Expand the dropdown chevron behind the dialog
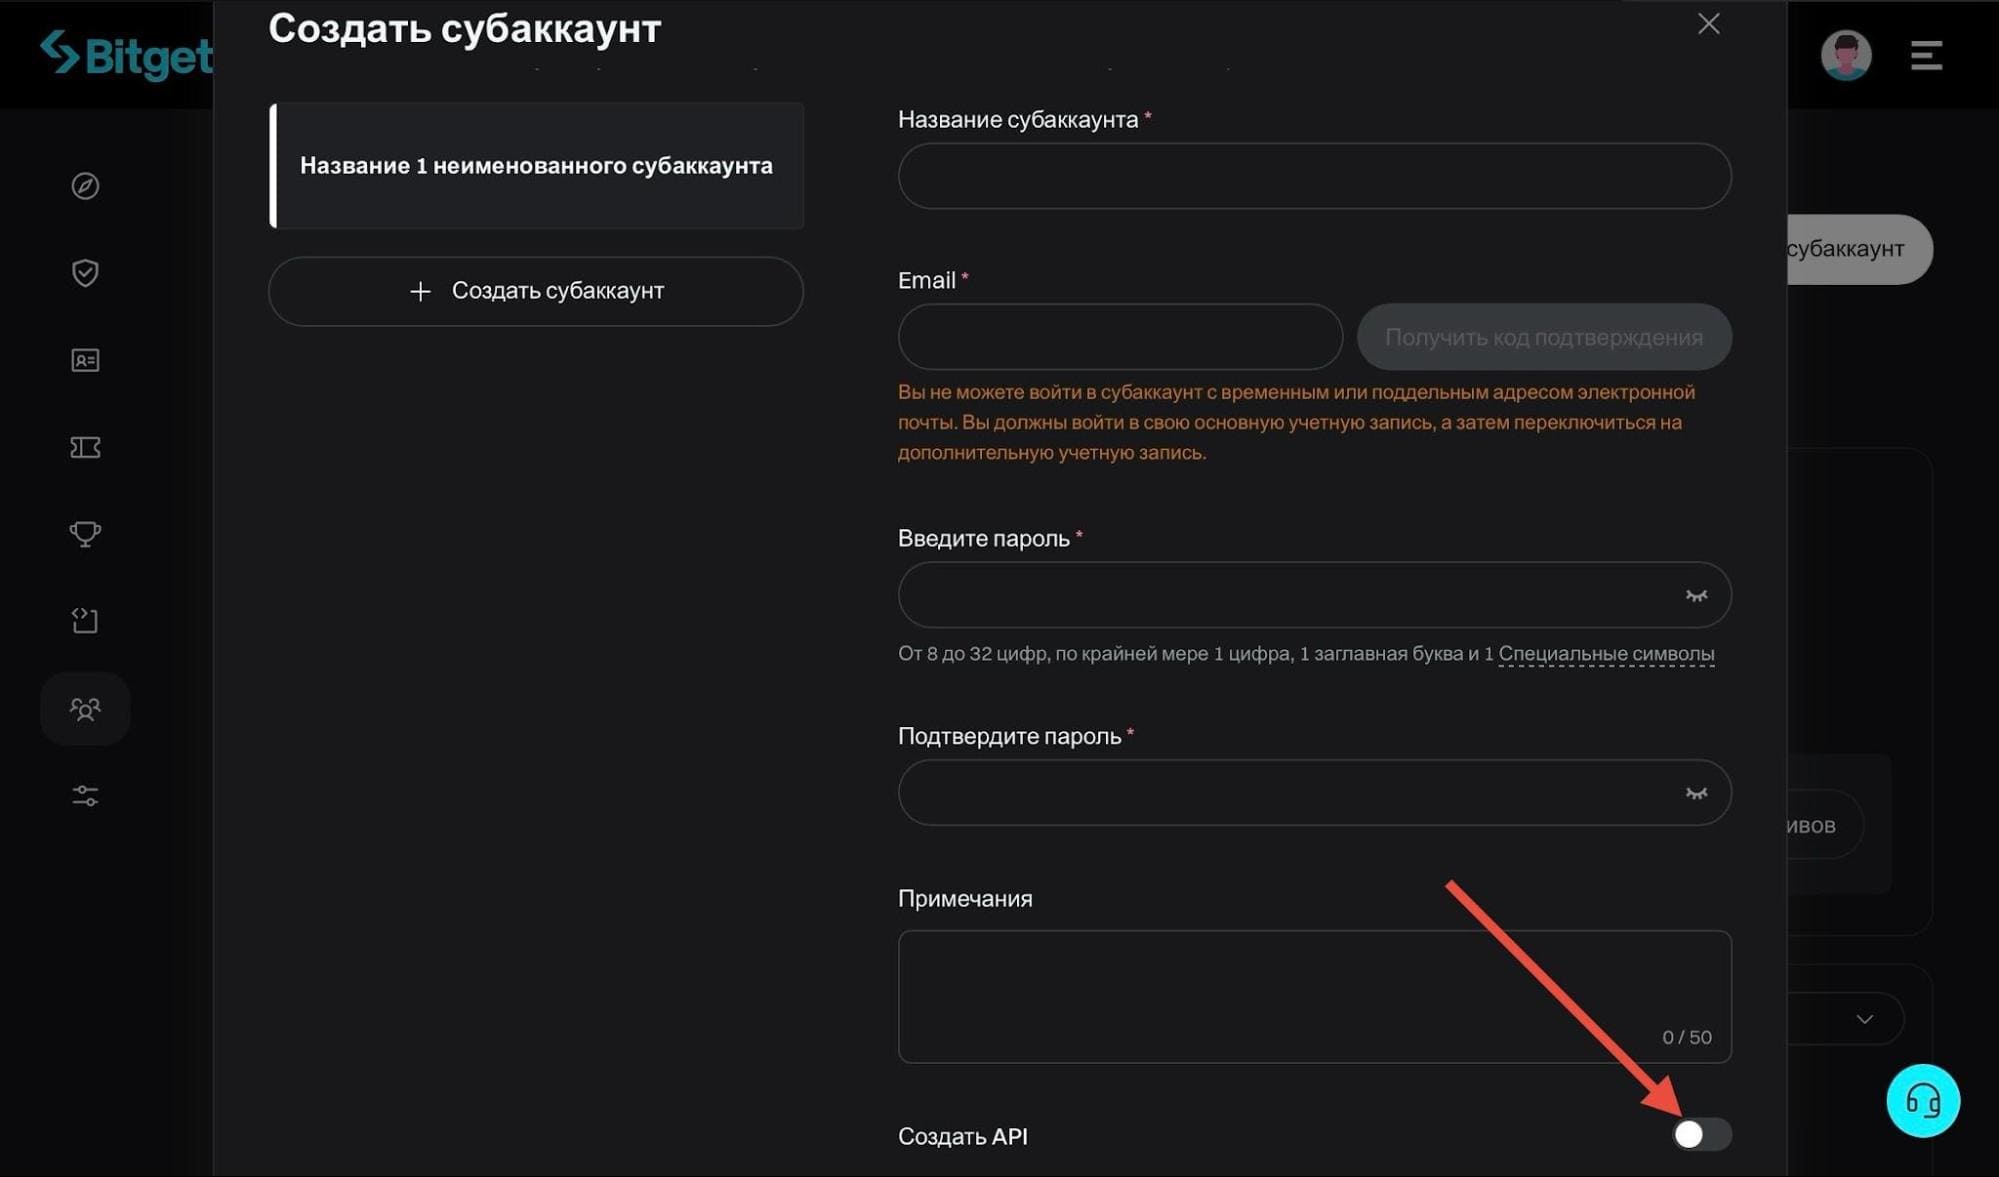This screenshot has height=1177, width=1999. 1864,1019
